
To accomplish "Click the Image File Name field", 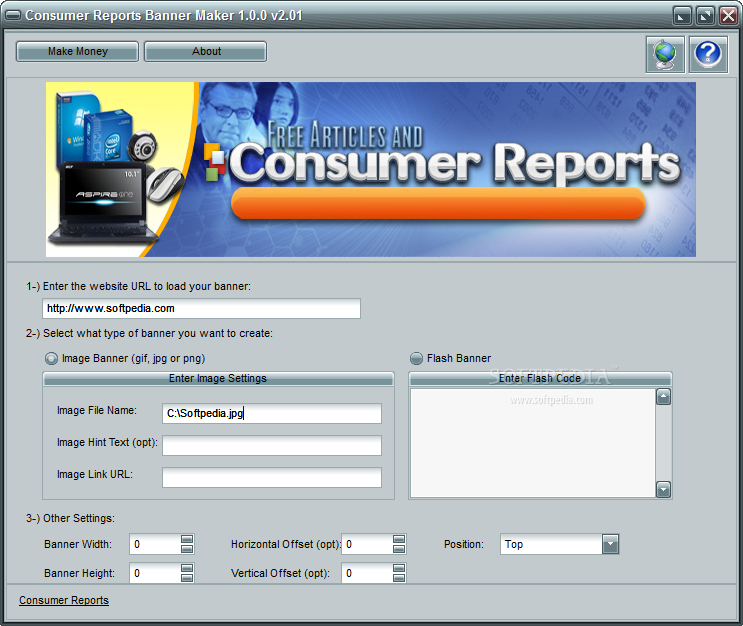I will 272,413.
